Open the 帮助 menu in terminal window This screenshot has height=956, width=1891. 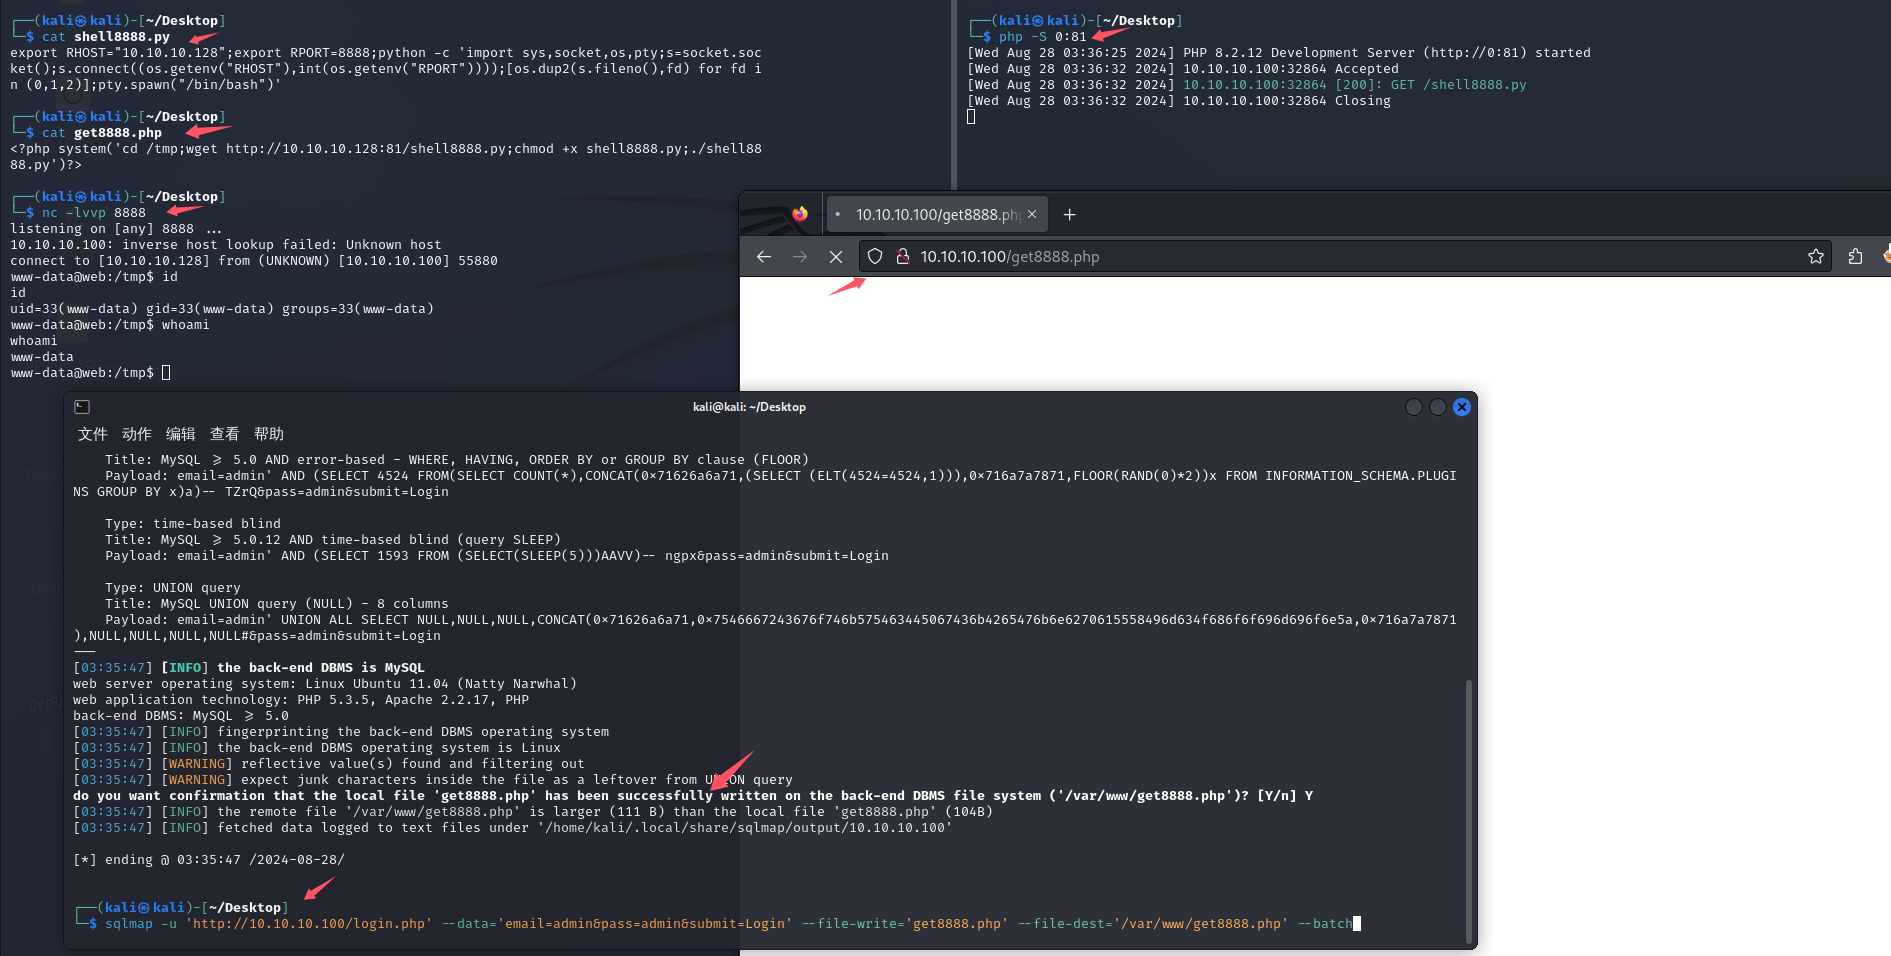269,434
